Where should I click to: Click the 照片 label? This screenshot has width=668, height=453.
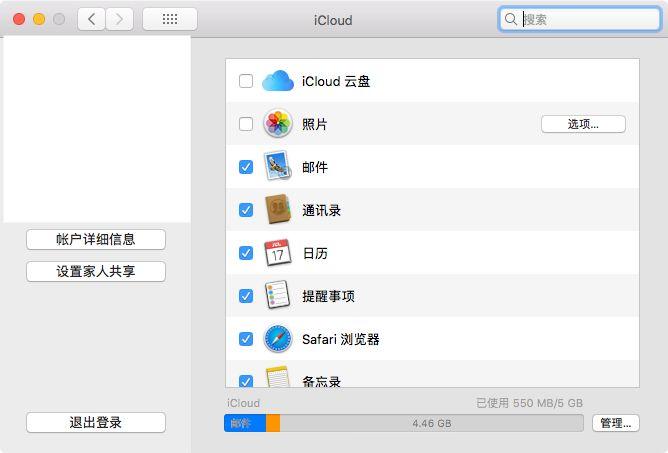pos(314,124)
